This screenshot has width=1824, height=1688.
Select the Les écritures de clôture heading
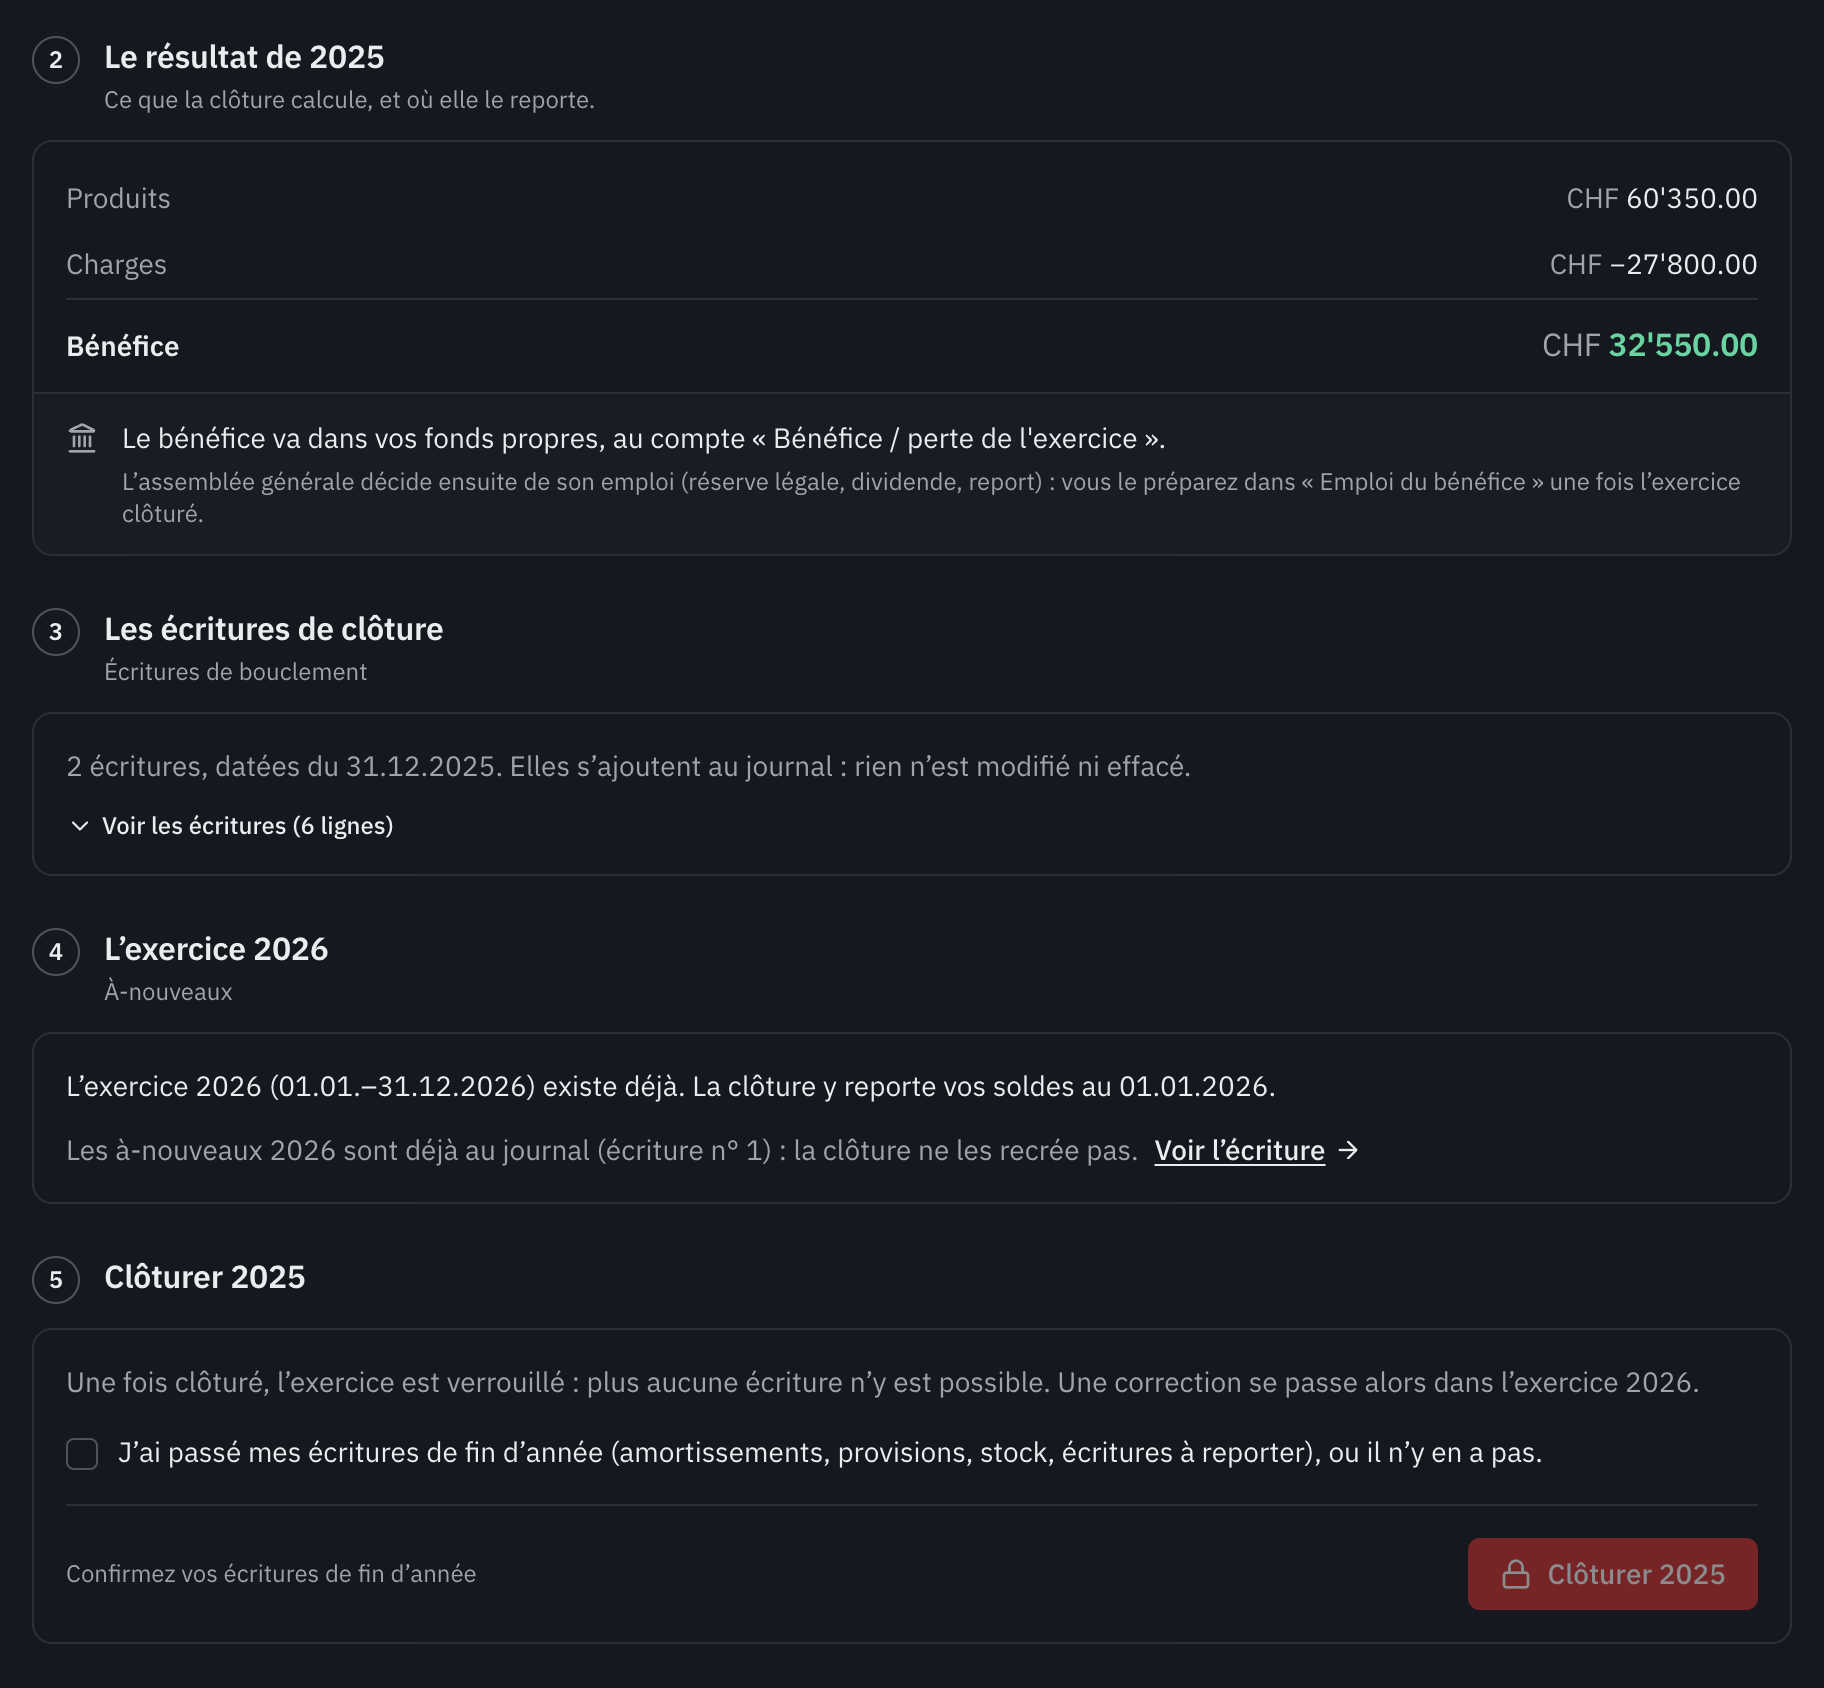pos(273,629)
